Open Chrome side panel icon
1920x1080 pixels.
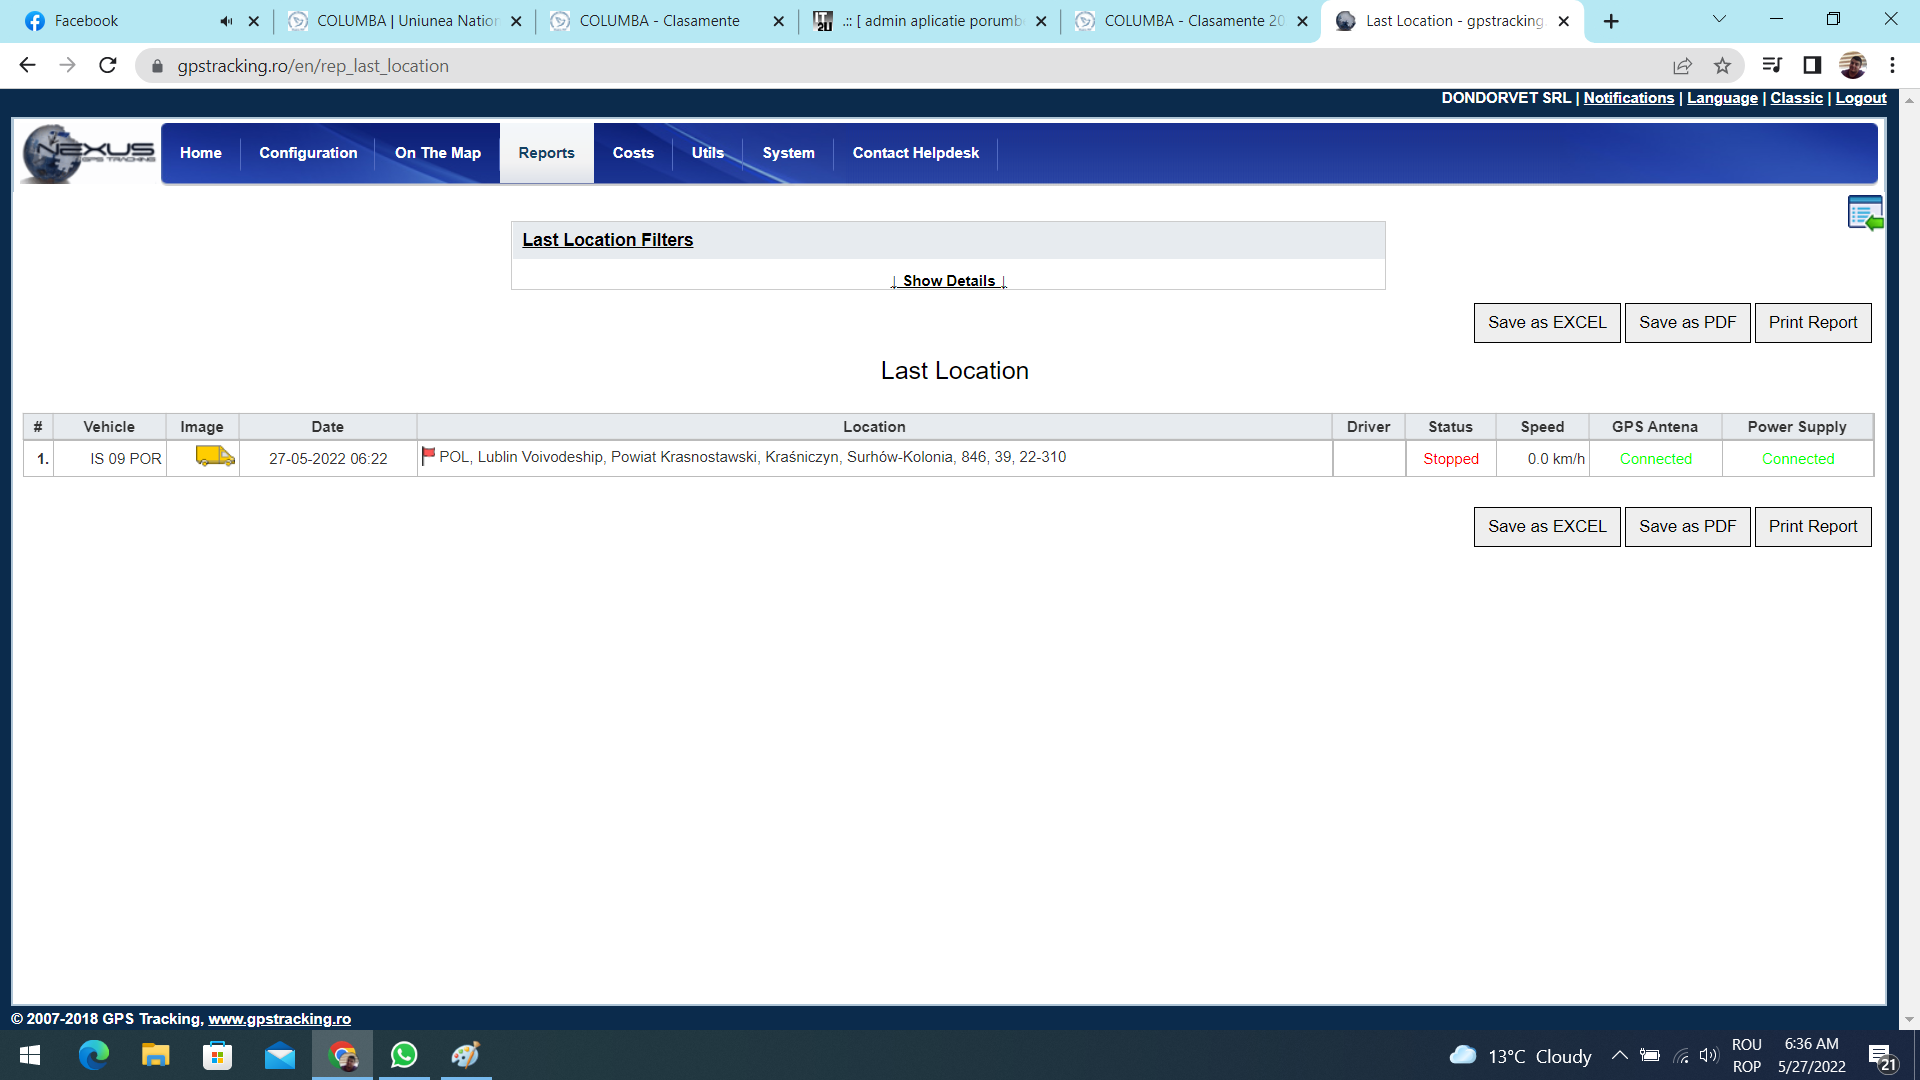click(1811, 66)
